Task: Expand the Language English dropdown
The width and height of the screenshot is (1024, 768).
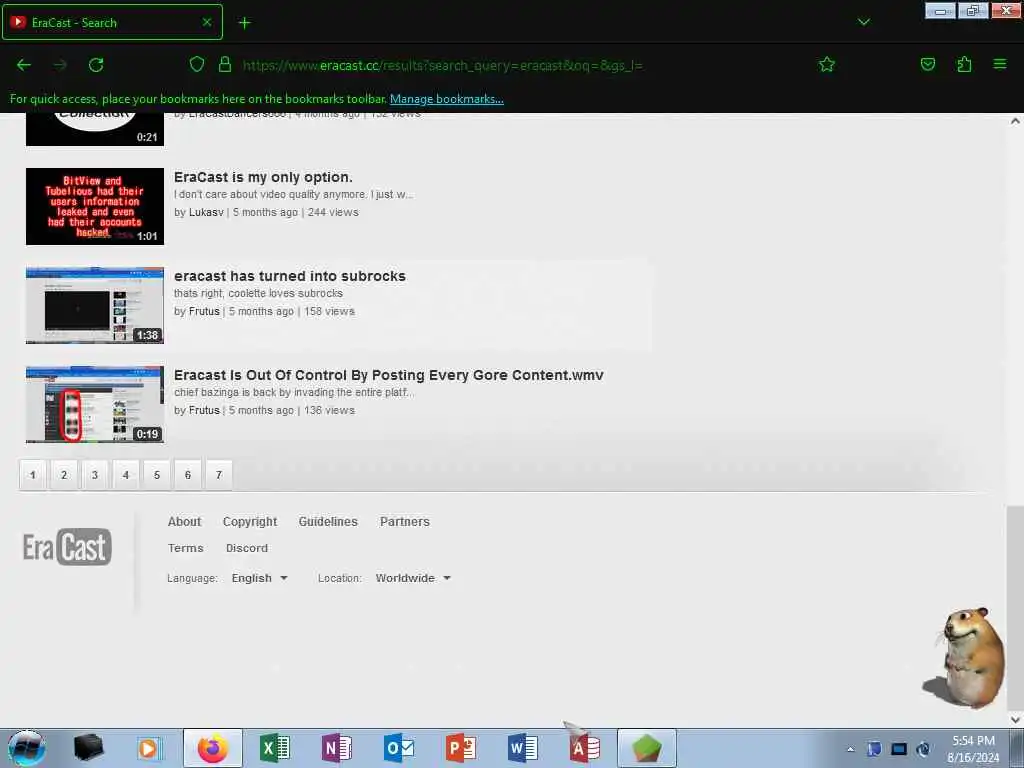Action: (x=259, y=578)
